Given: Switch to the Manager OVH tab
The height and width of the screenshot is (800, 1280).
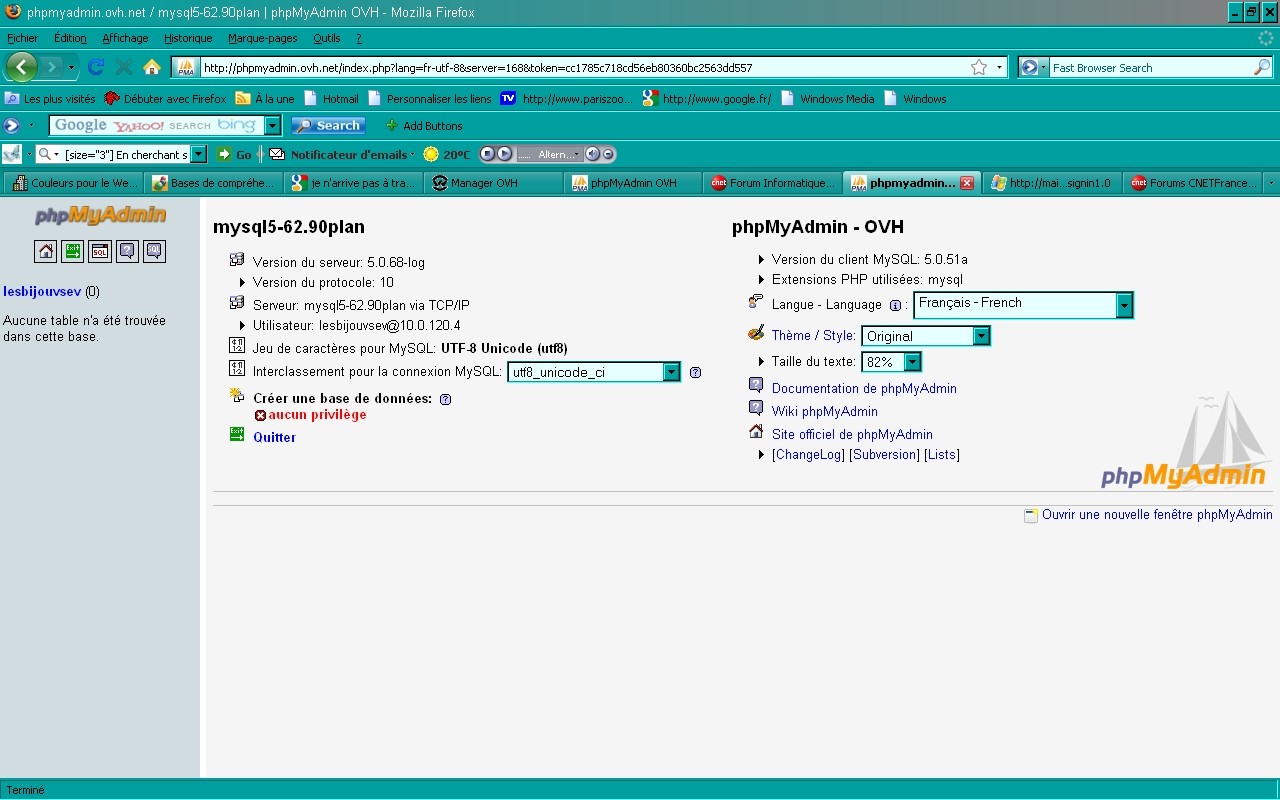Looking at the screenshot, I should 492,183.
